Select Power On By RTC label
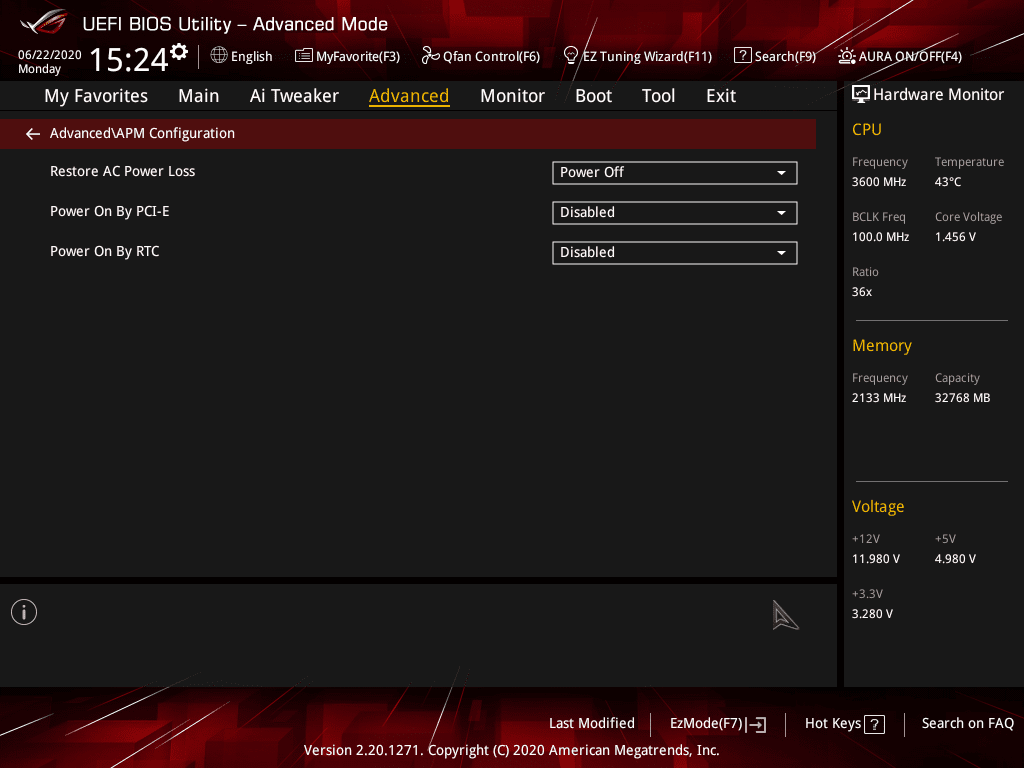Viewport: 1024px width, 768px height. tap(104, 251)
